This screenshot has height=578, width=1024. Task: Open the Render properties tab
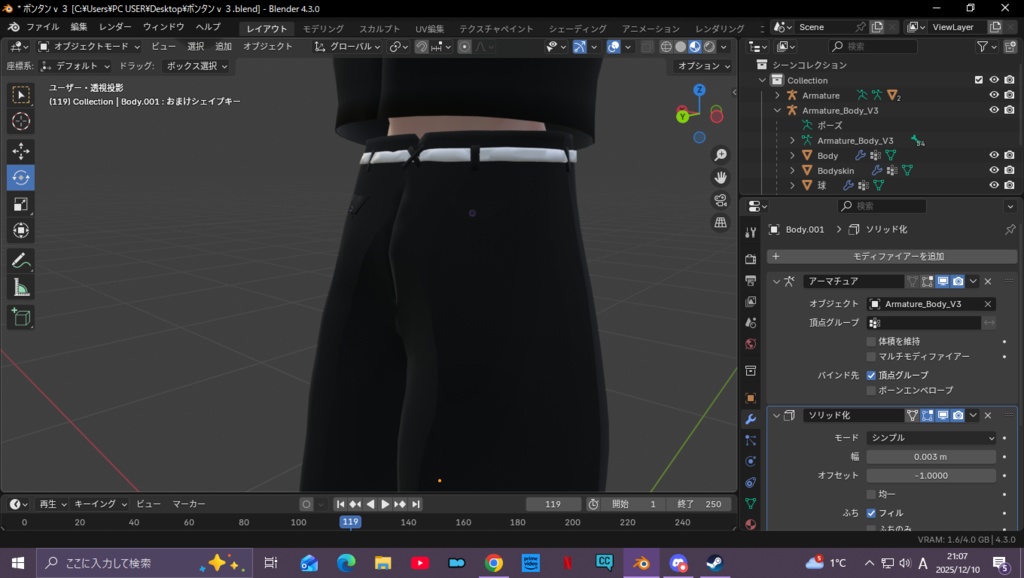(x=750, y=259)
